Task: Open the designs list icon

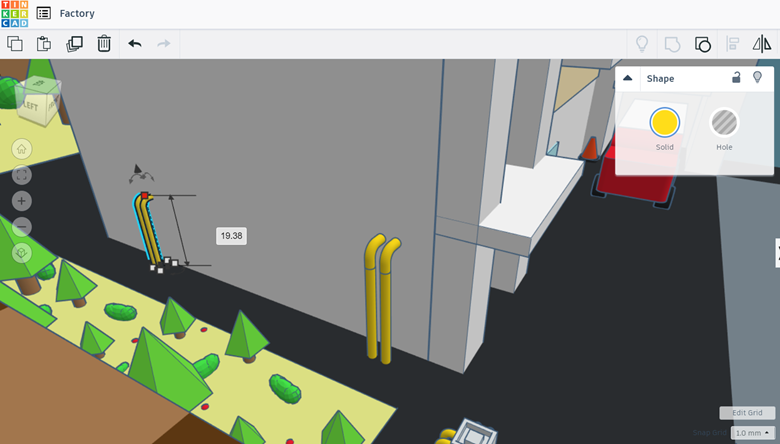Action: (x=44, y=13)
